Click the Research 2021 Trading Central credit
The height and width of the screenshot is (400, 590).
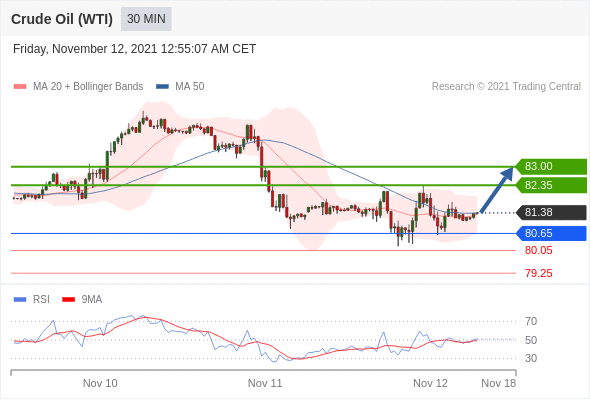click(x=506, y=87)
